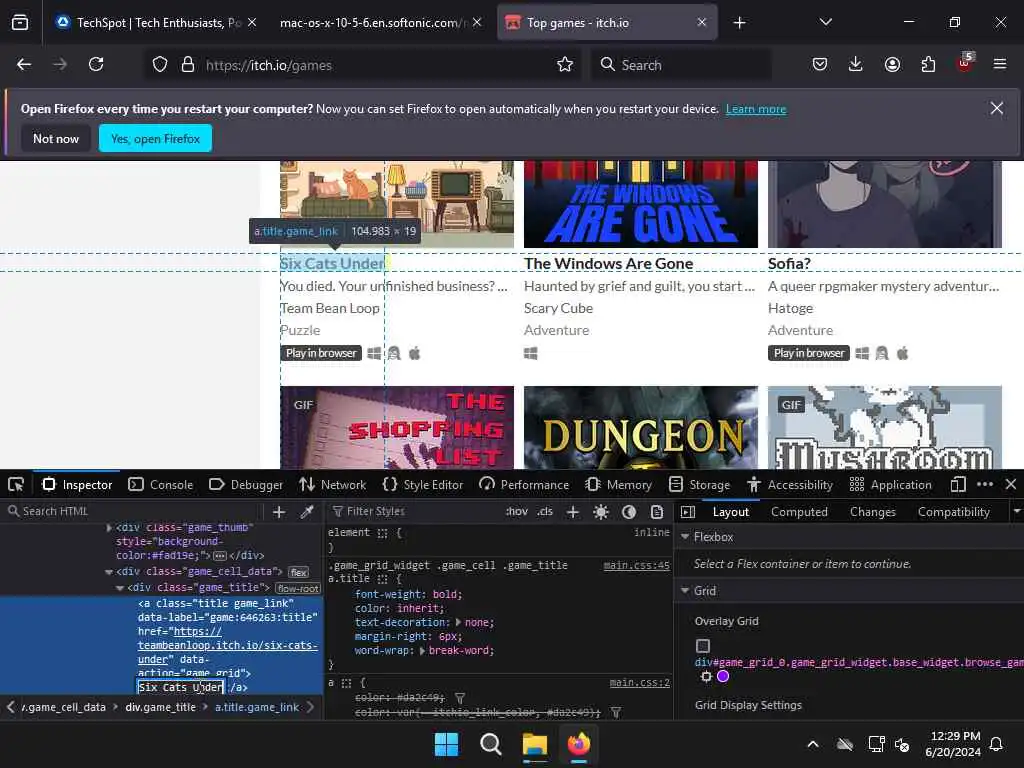Viewport: 1024px width, 768px height.
Task: Create new node with plus icon
Action: (x=279, y=512)
